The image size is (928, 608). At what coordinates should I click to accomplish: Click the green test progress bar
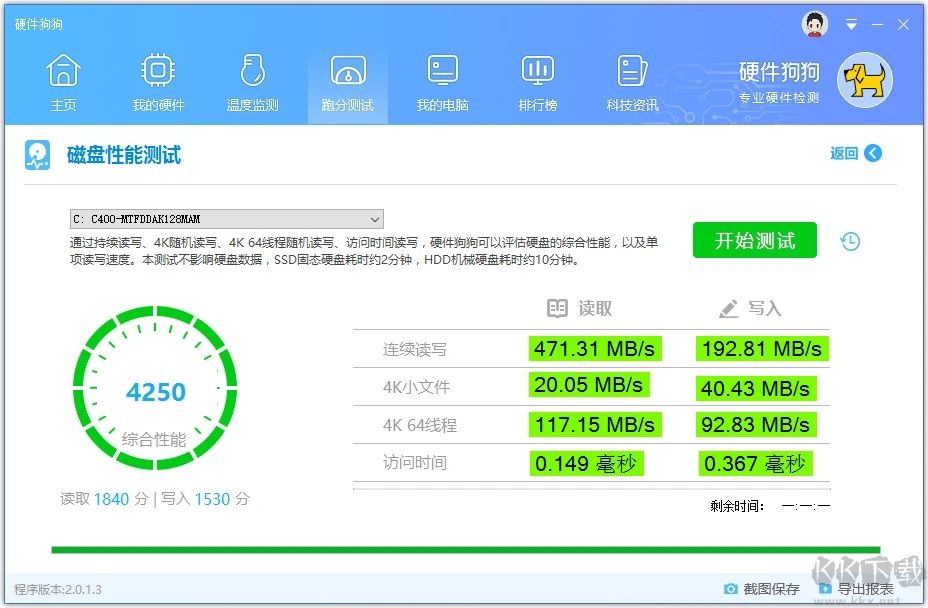tap(465, 549)
